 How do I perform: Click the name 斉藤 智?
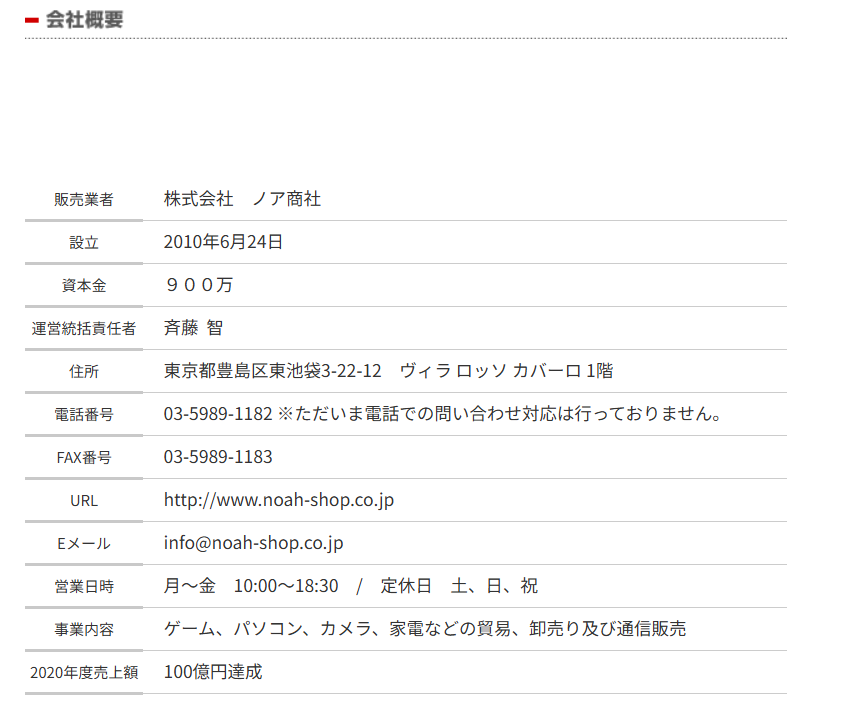(193, 327)
